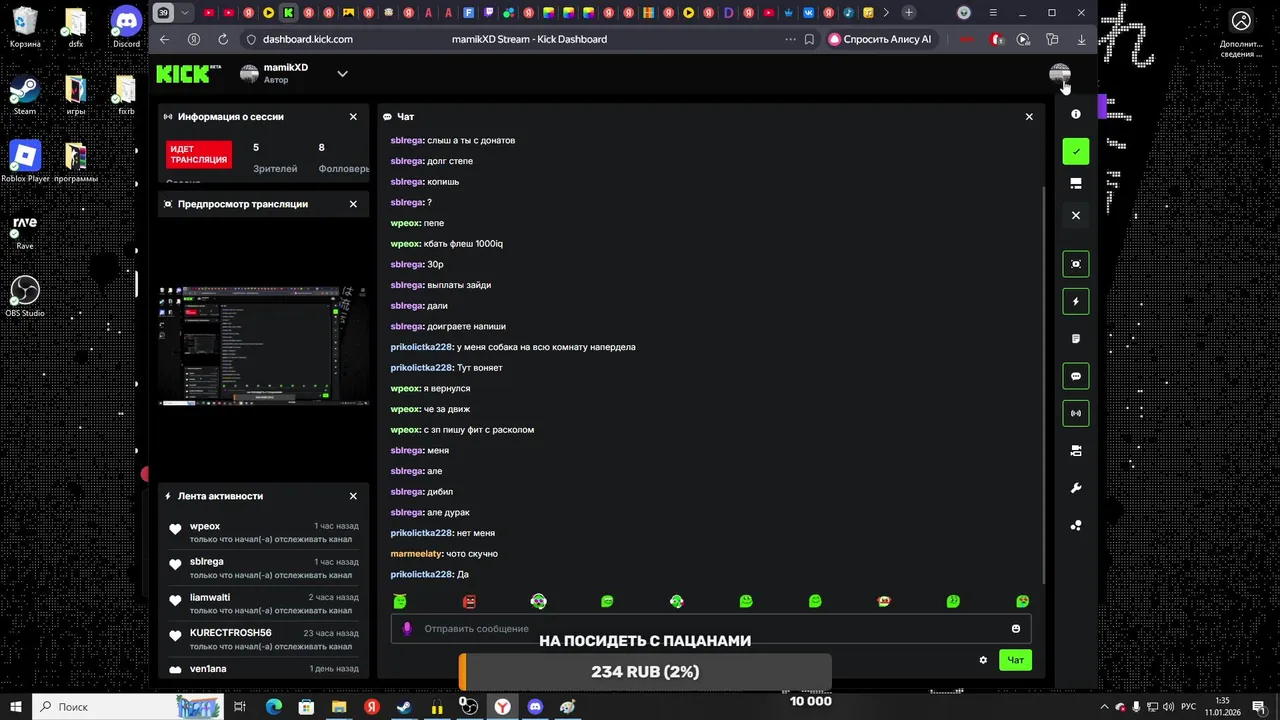Open the notes document sidebar icon
The image size is (1280, 720).
point(1076,339)
